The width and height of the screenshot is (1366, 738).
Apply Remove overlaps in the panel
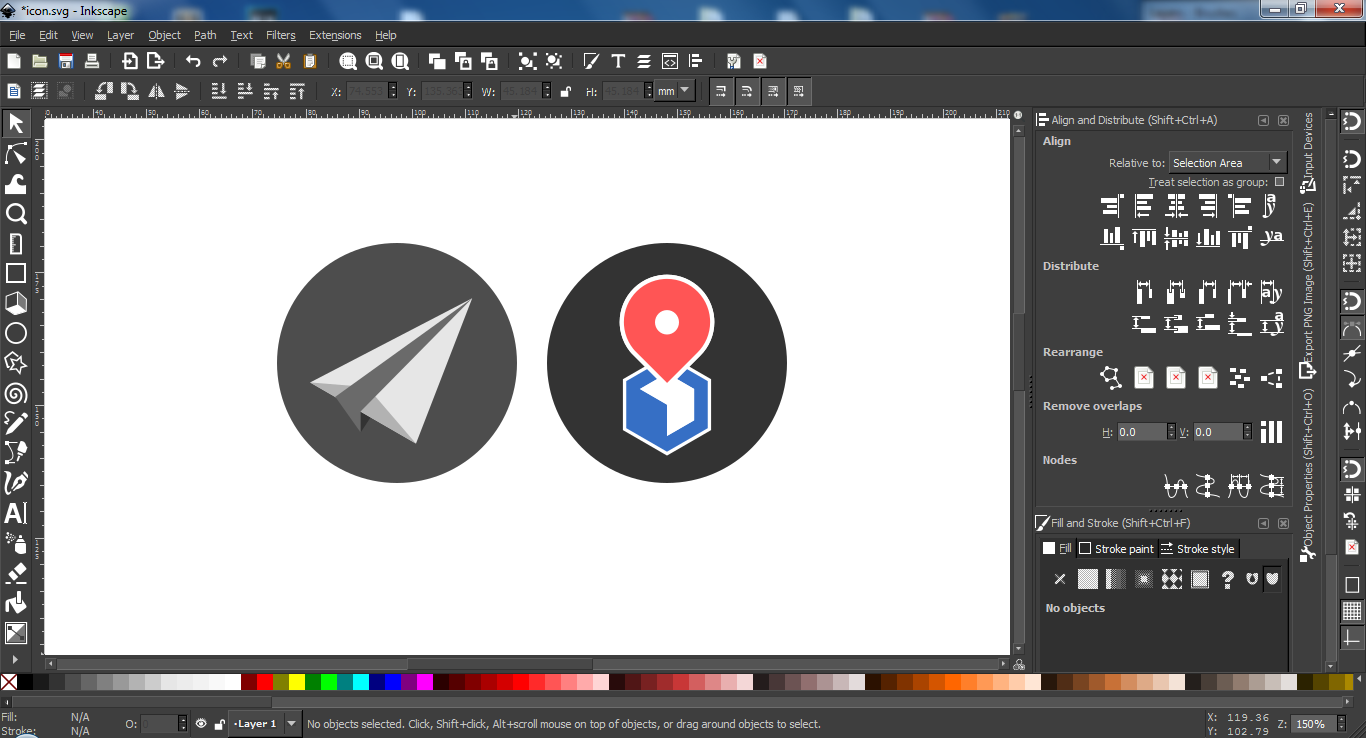pos(1271,431)
